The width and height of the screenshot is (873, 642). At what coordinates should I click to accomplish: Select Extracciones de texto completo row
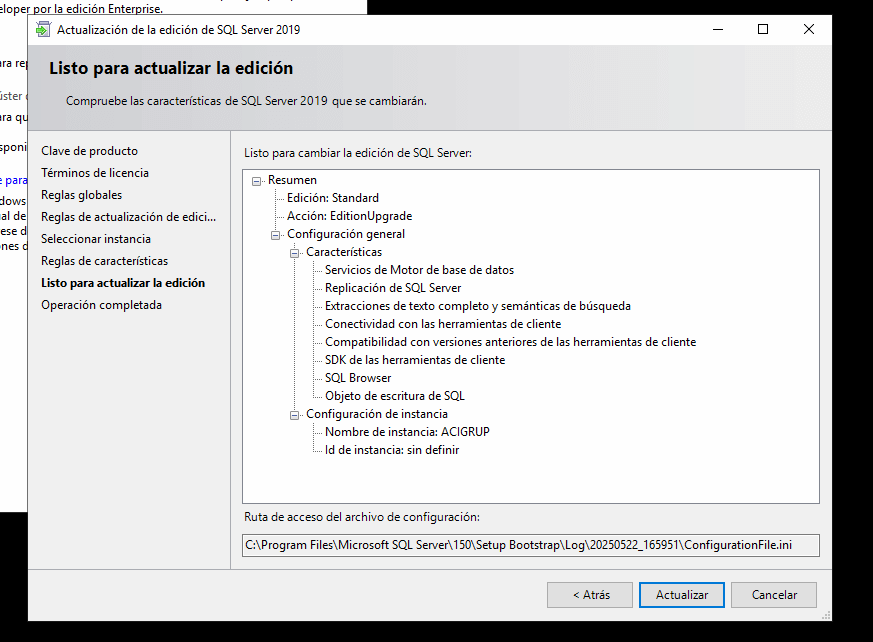click(478, 306)
